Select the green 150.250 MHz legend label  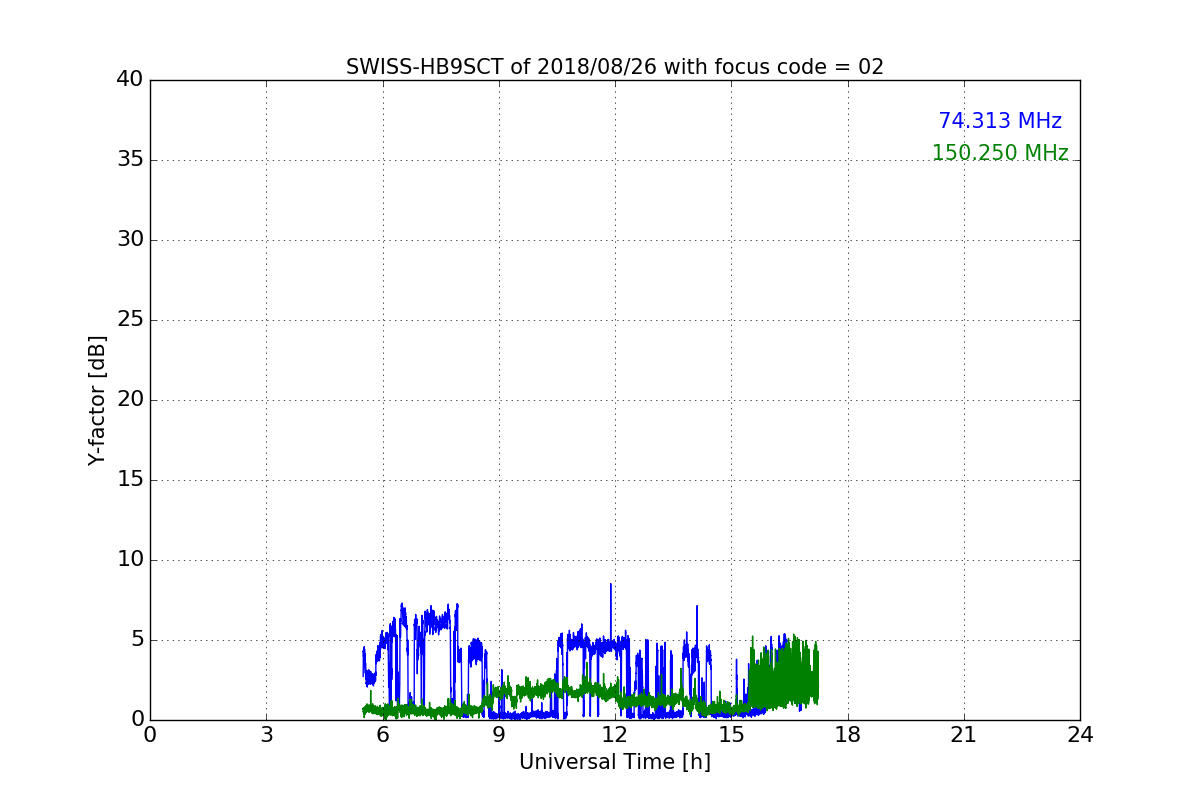tap(1000, 153)
